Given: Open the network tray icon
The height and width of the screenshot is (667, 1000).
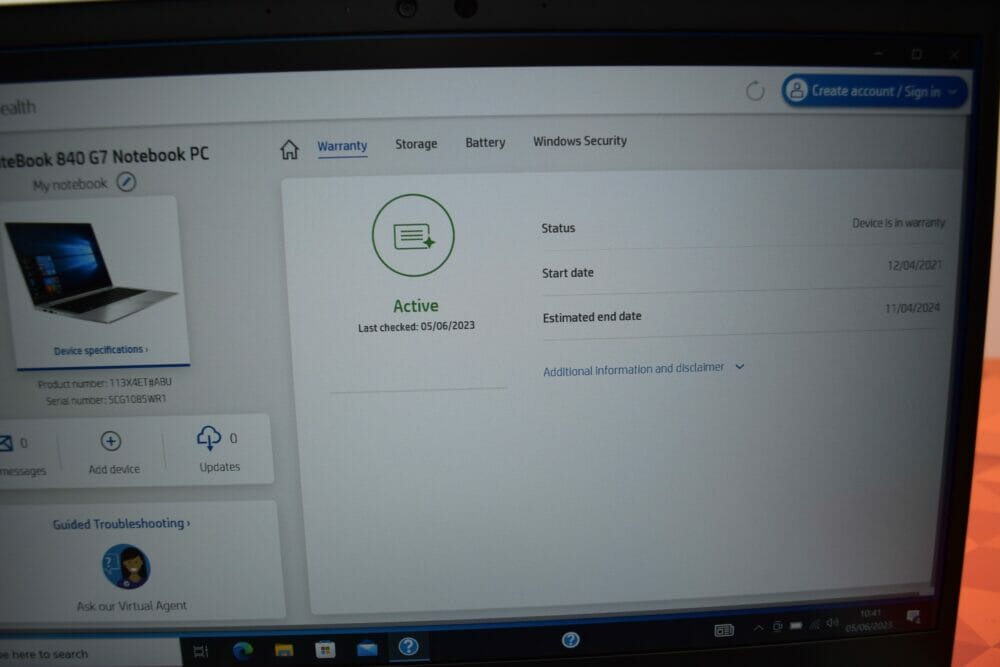Looking at the screenshot, I should click(x=814, y=624).
